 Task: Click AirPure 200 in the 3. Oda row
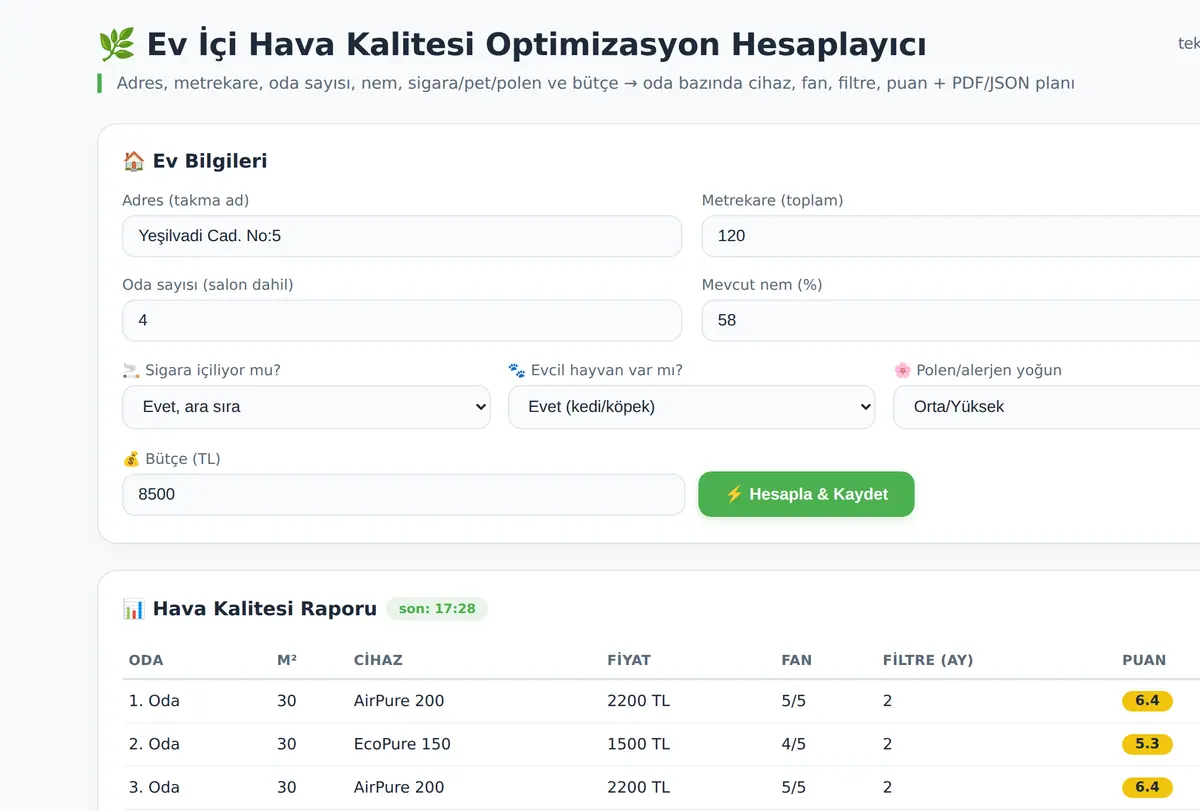(x=399, y=787)
